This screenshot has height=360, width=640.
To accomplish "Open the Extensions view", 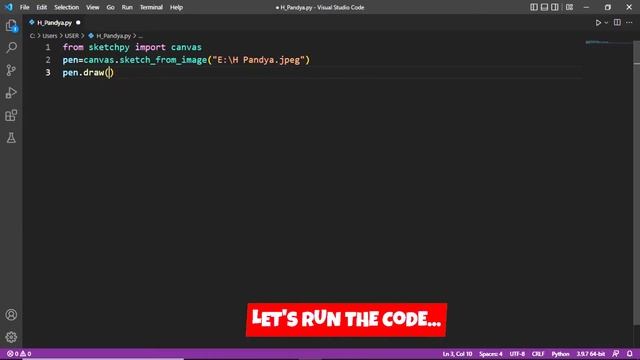I will pyautogui.click(x=11, y=115).
